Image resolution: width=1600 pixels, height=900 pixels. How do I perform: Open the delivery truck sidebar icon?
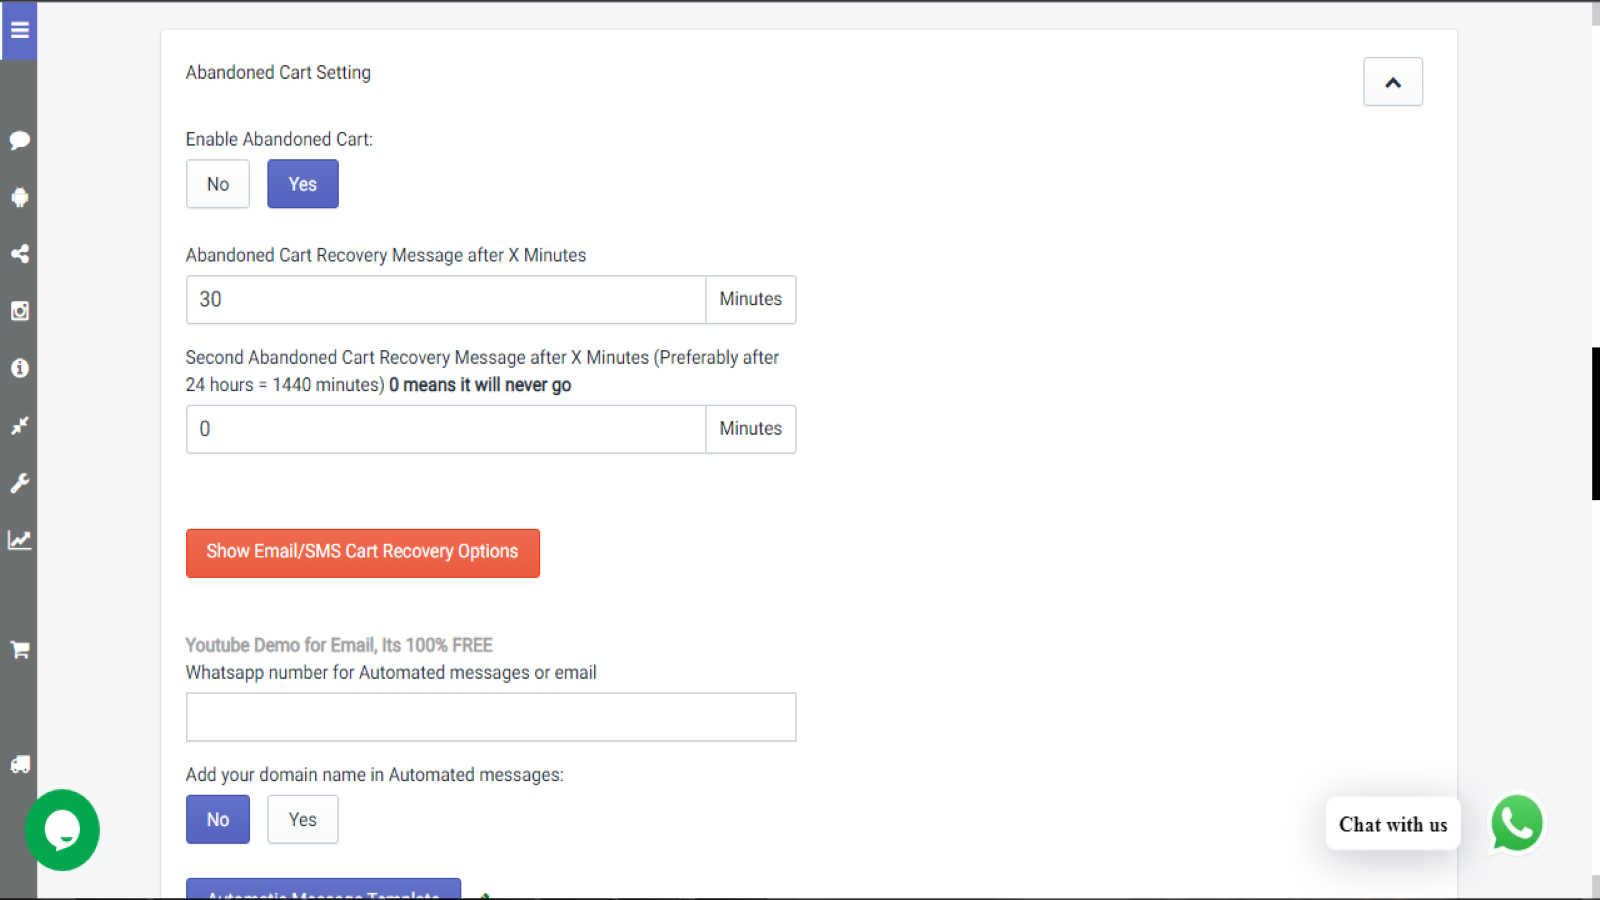point(19,764)
